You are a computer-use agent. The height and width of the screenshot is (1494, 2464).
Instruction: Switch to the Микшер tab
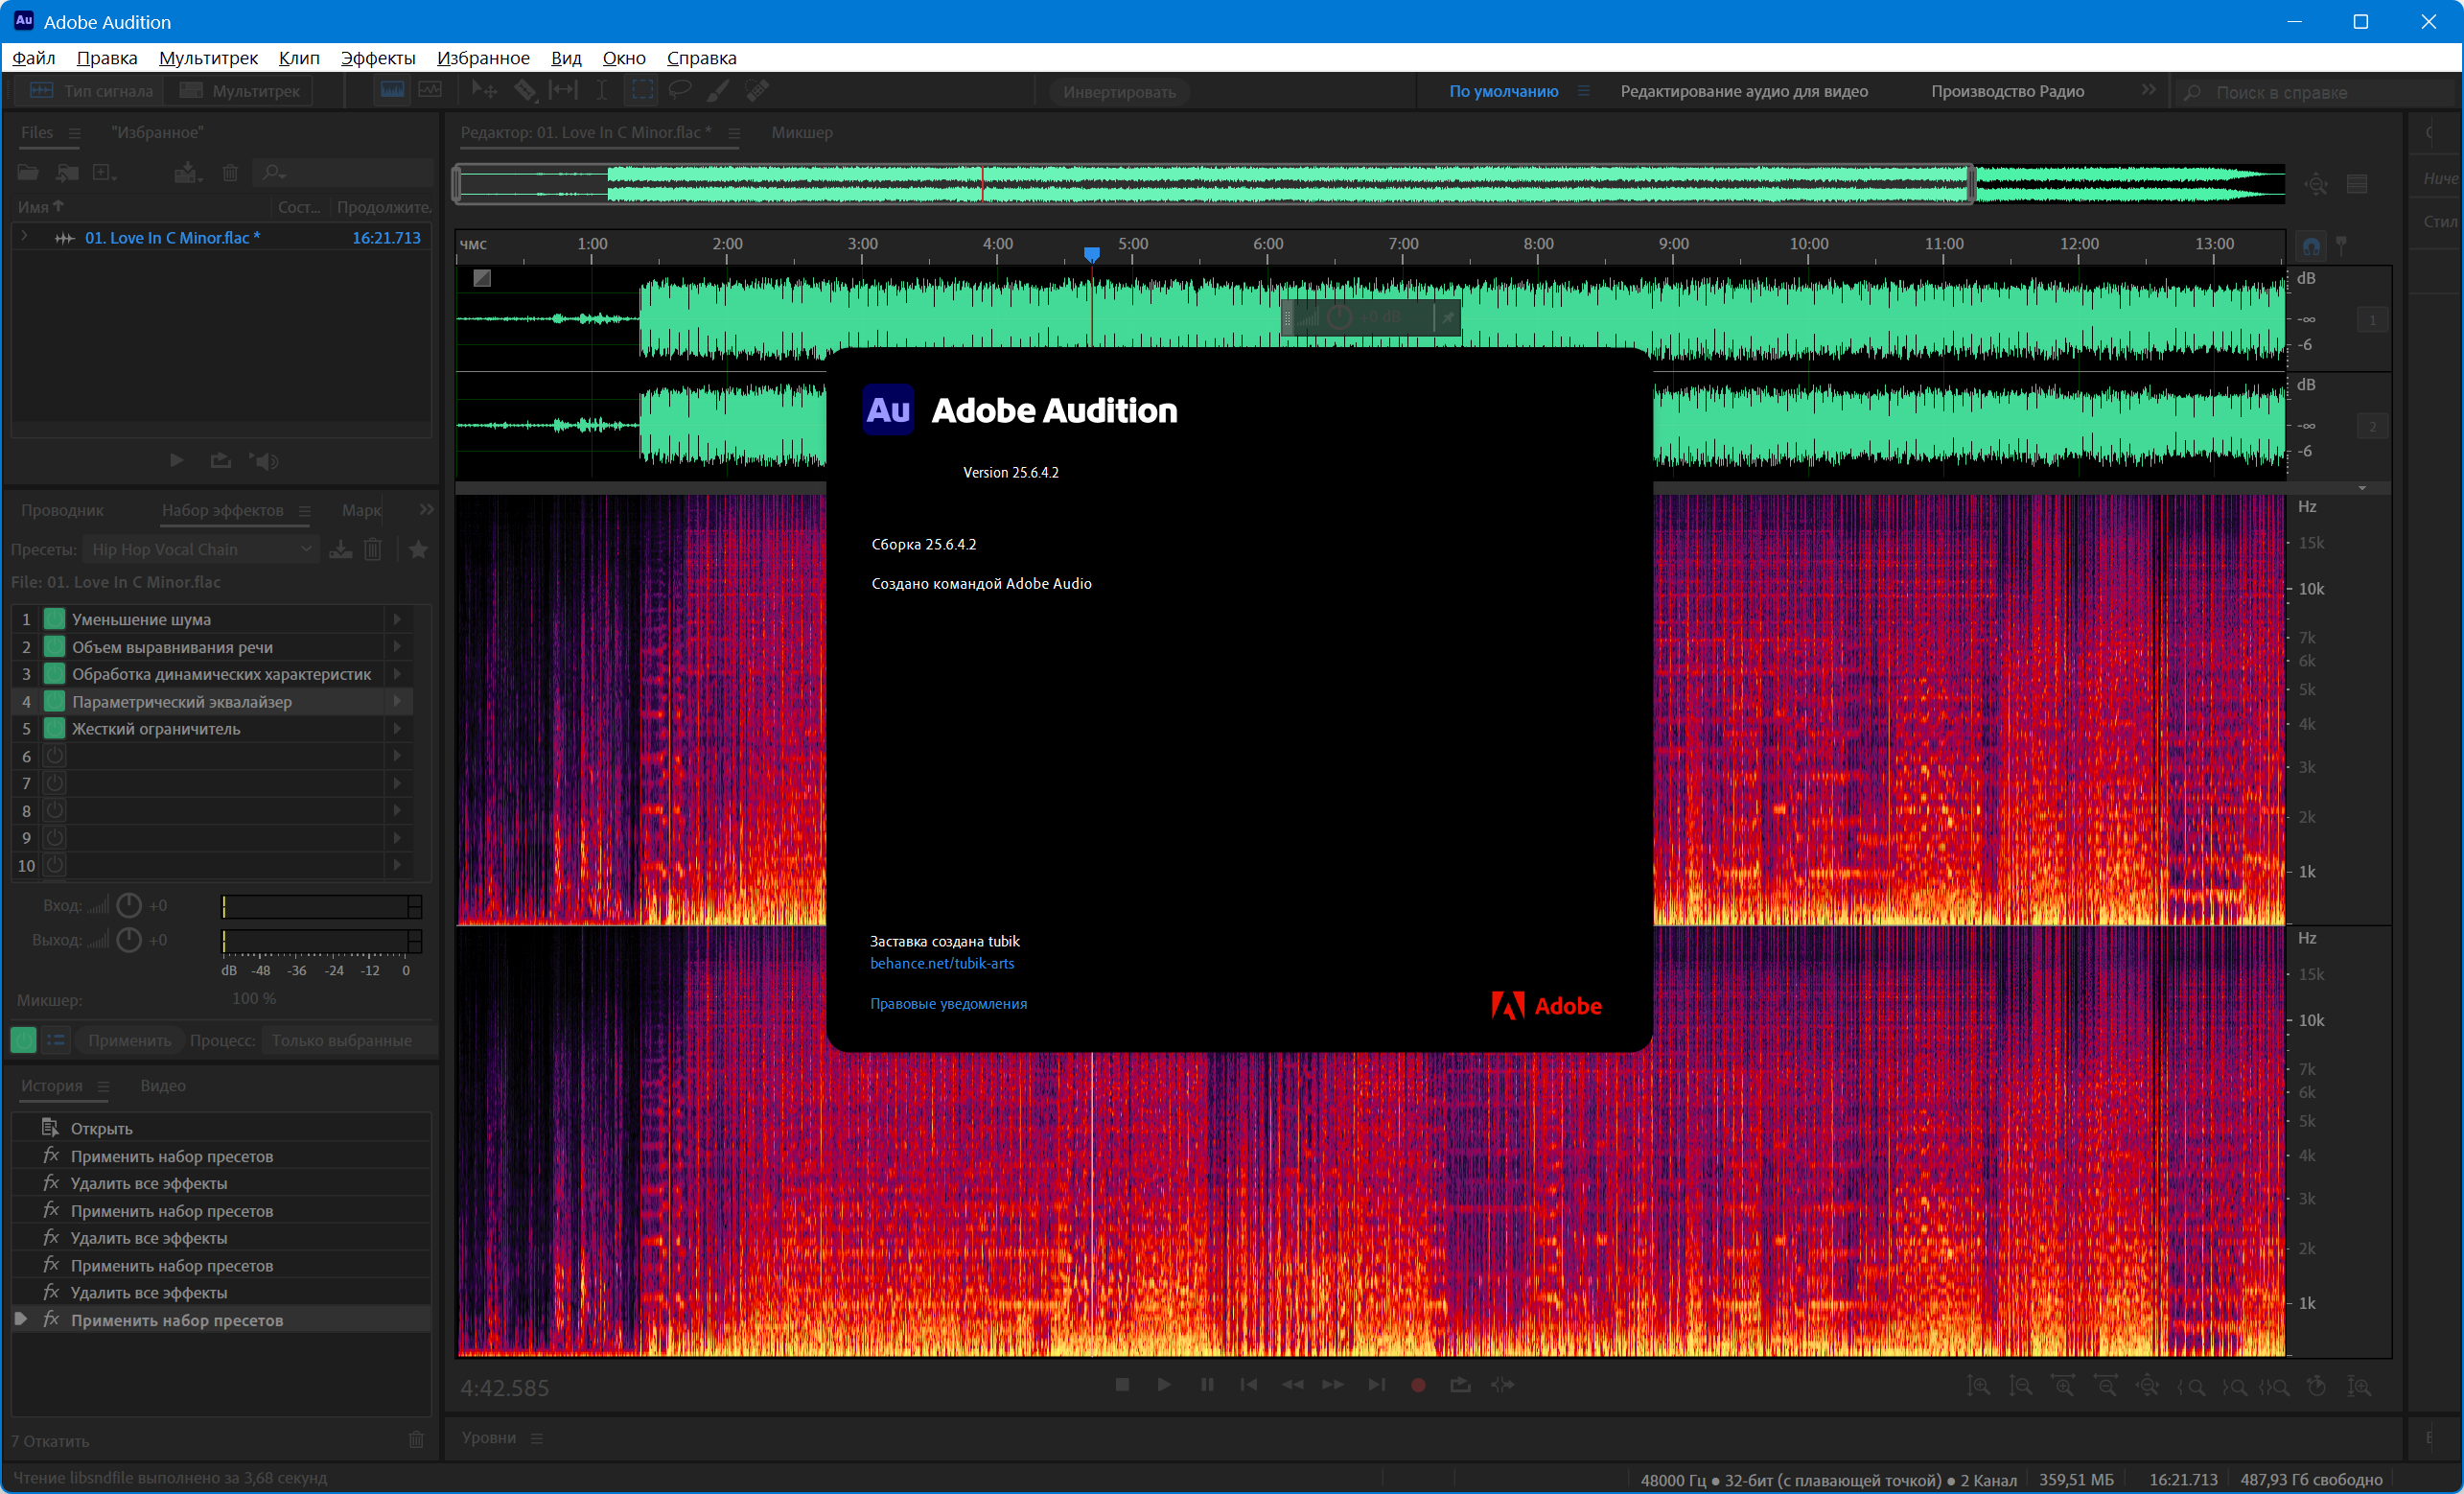click(801, 132)
